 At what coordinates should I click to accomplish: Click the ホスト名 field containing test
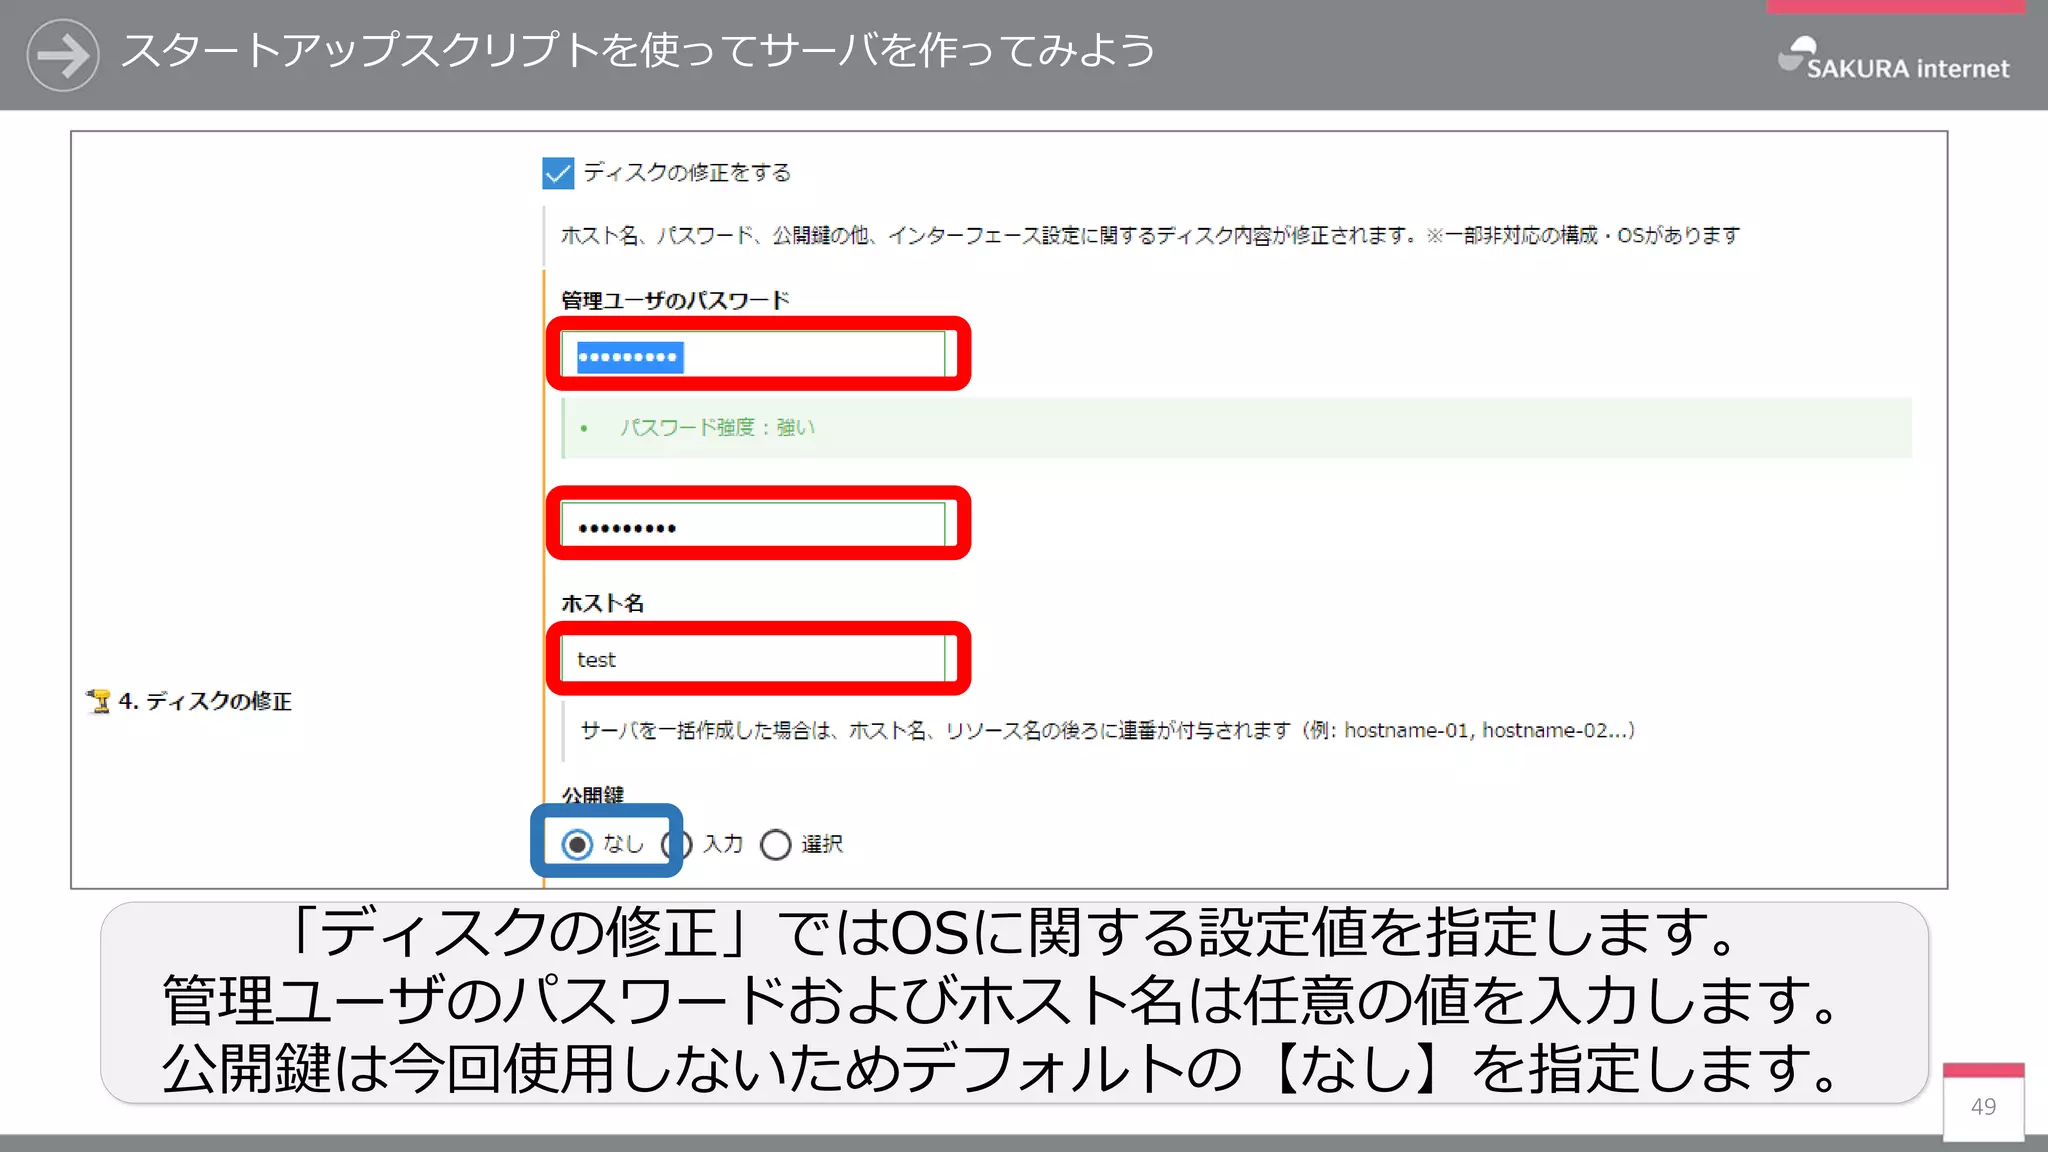click(x=753, y=659)
